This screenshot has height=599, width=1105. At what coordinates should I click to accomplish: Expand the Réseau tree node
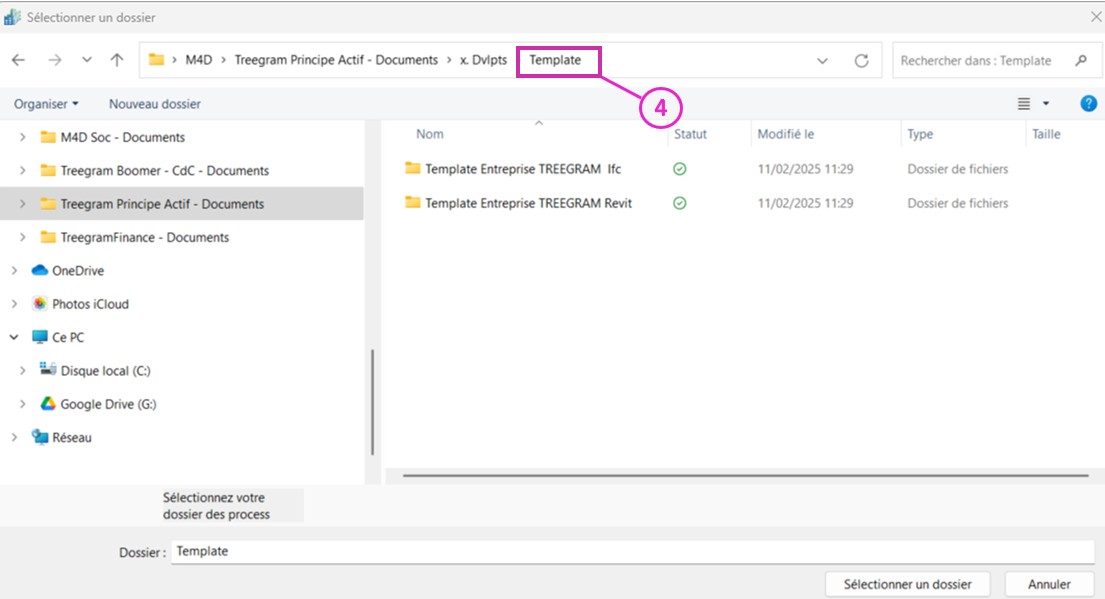(x=14, y=438)
